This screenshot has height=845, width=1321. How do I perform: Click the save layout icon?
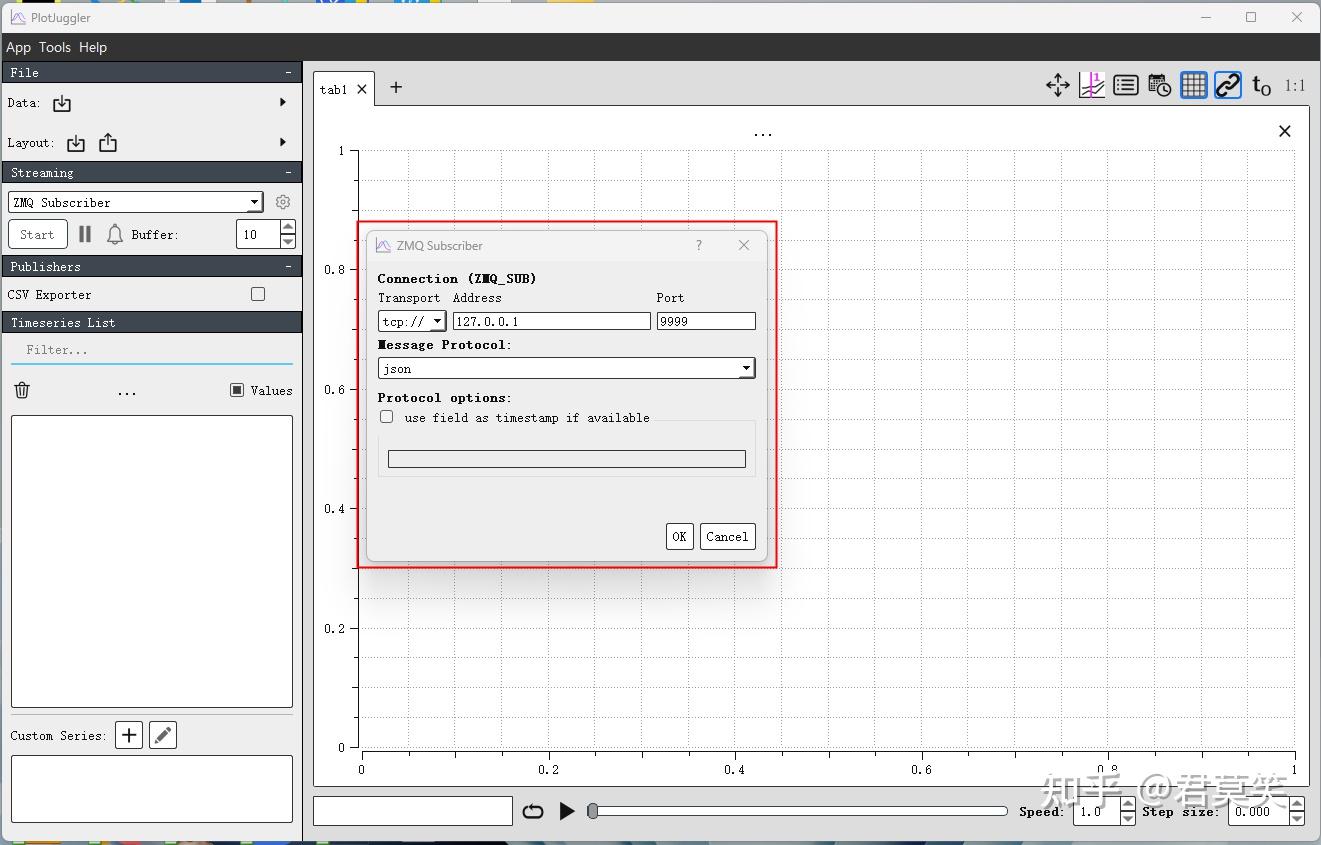[108, 143]
